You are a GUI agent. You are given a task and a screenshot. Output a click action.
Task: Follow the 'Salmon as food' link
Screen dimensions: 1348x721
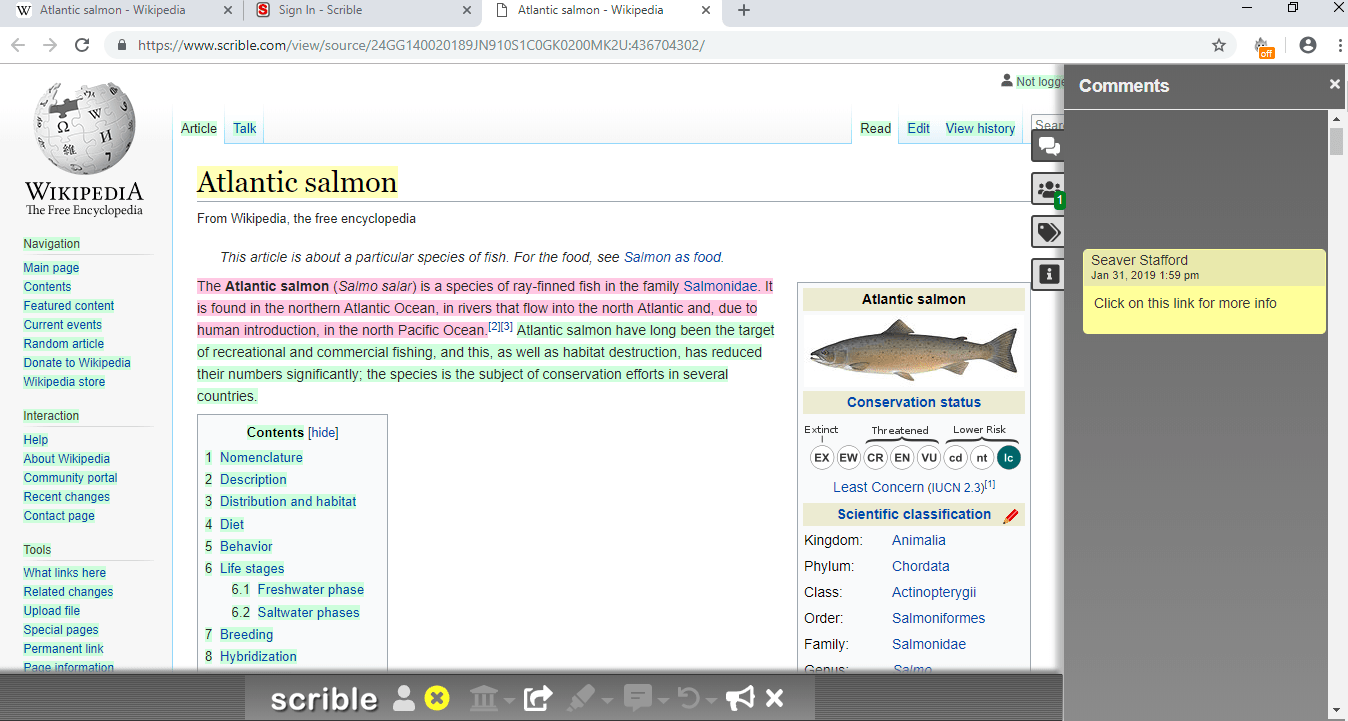[672, 257]
